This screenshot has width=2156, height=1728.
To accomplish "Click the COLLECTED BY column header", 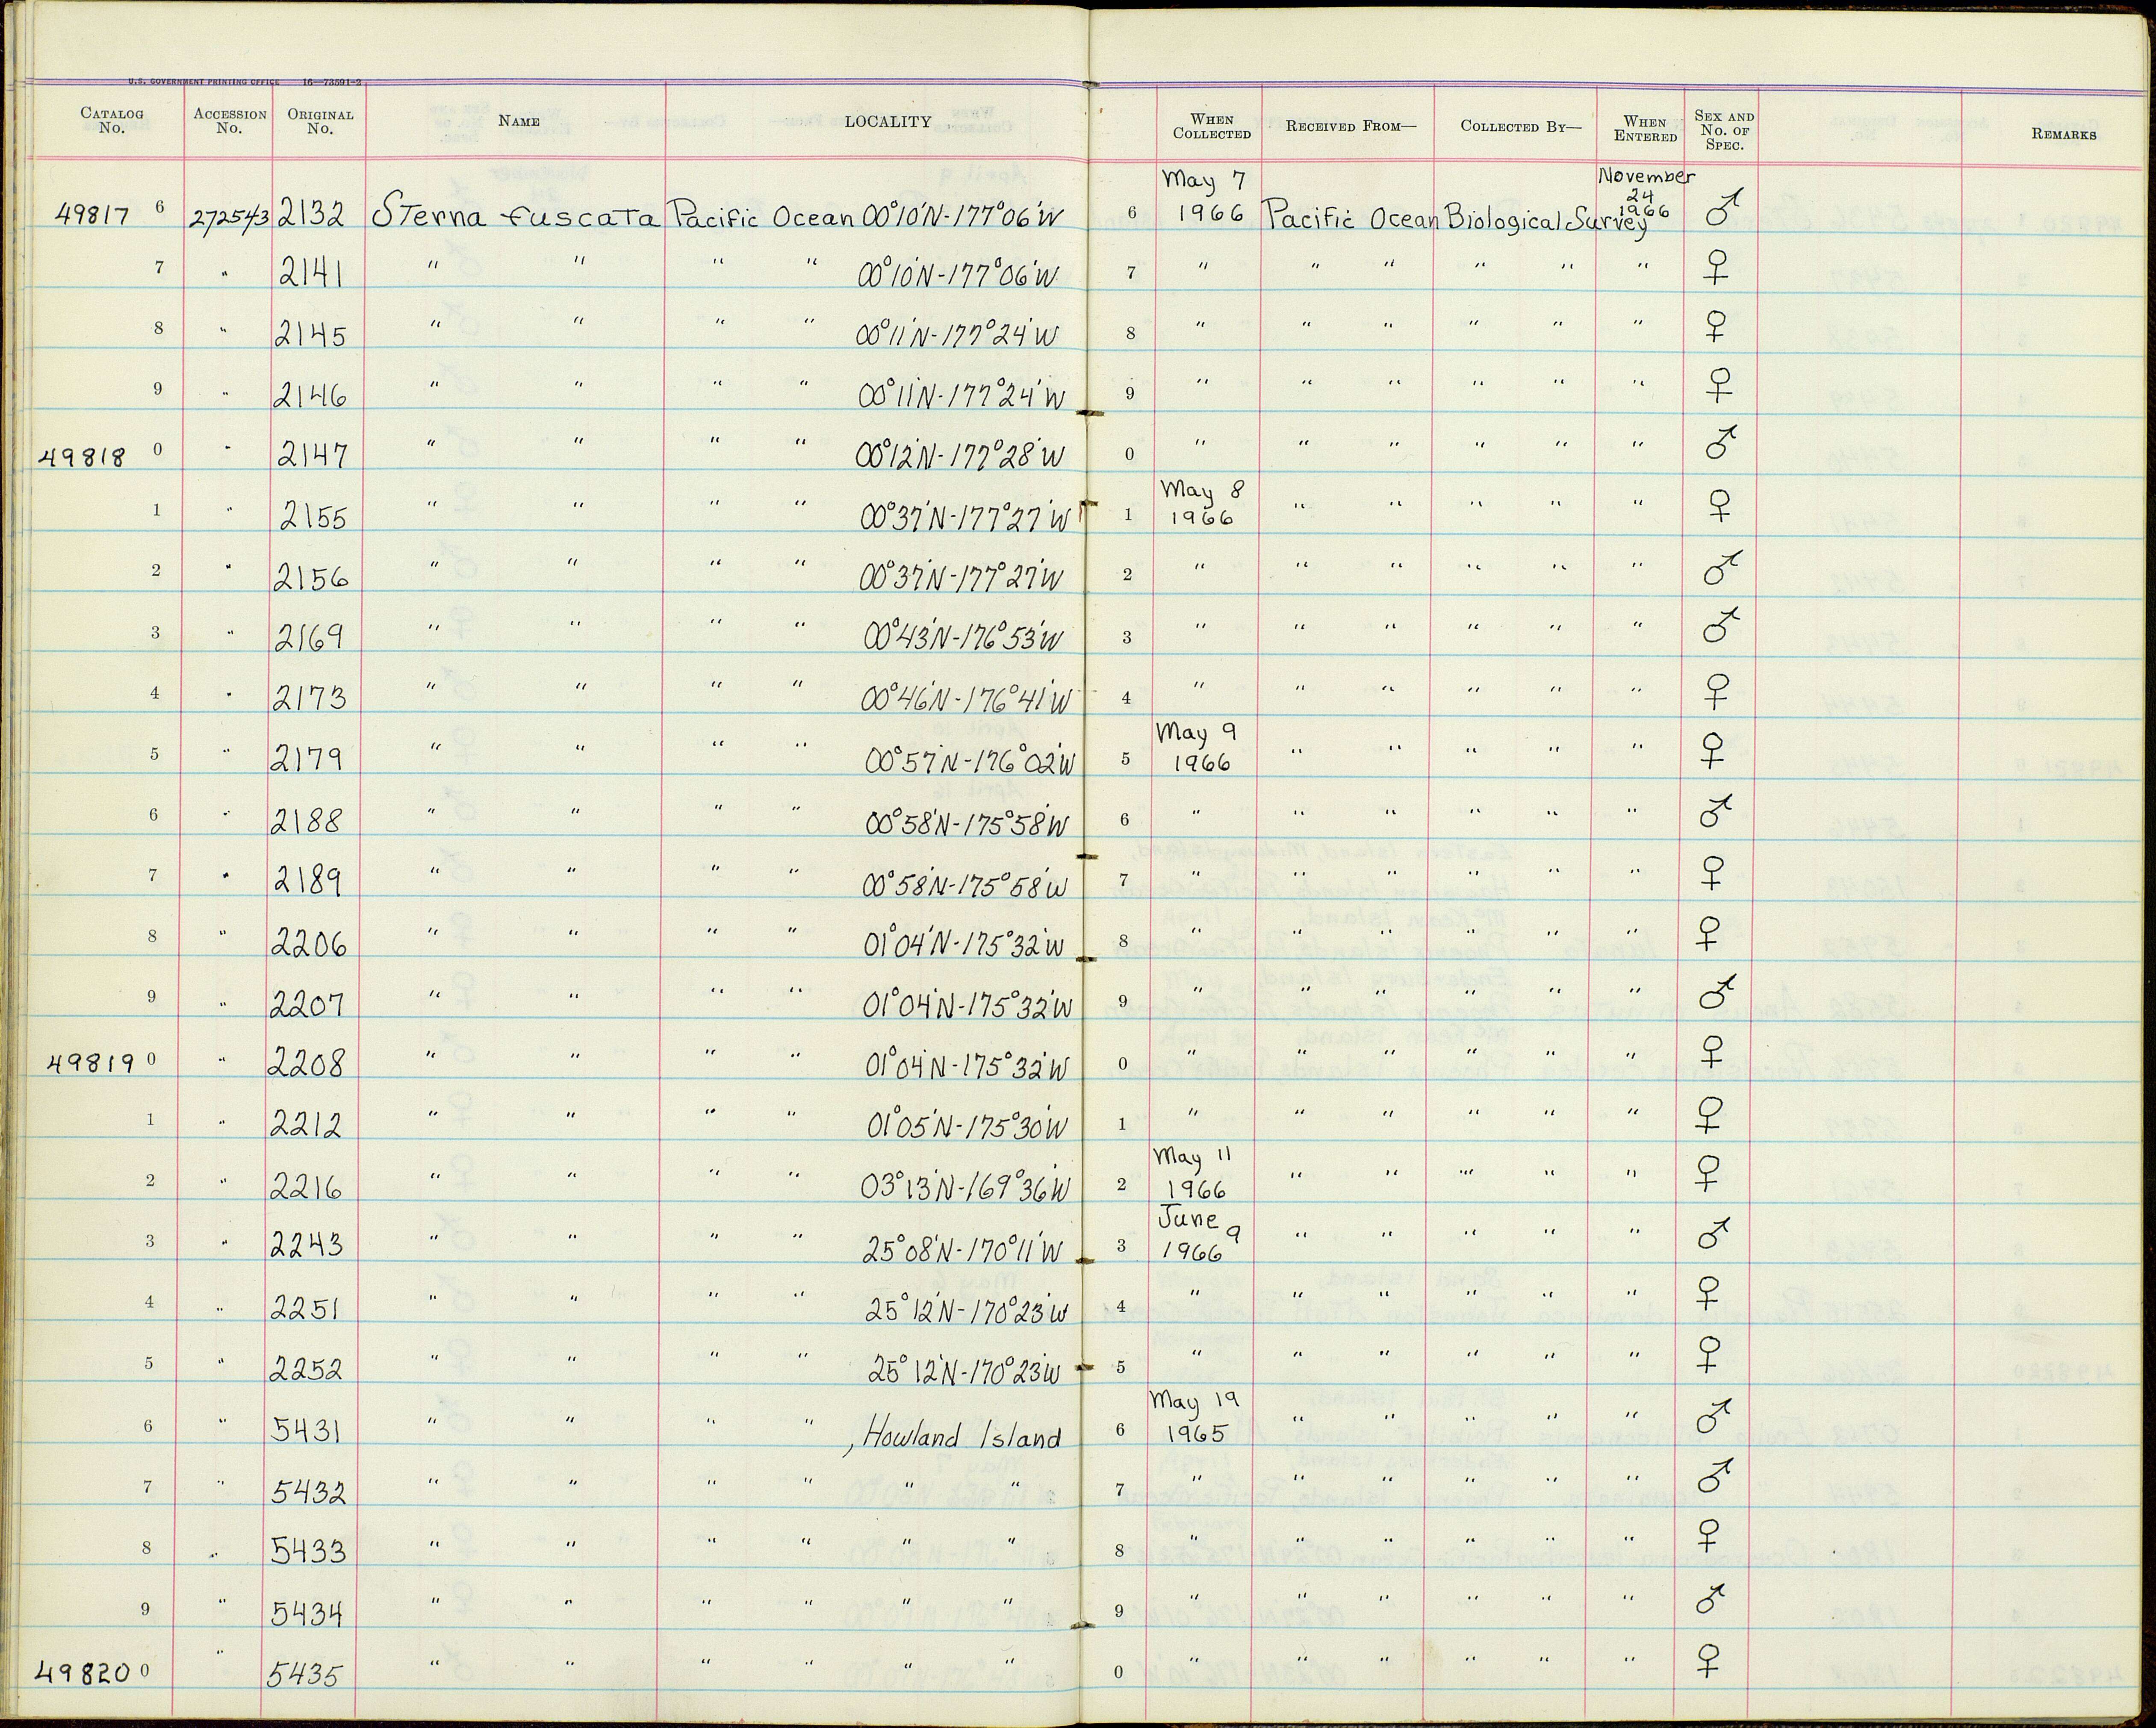I will [1521, 127].
